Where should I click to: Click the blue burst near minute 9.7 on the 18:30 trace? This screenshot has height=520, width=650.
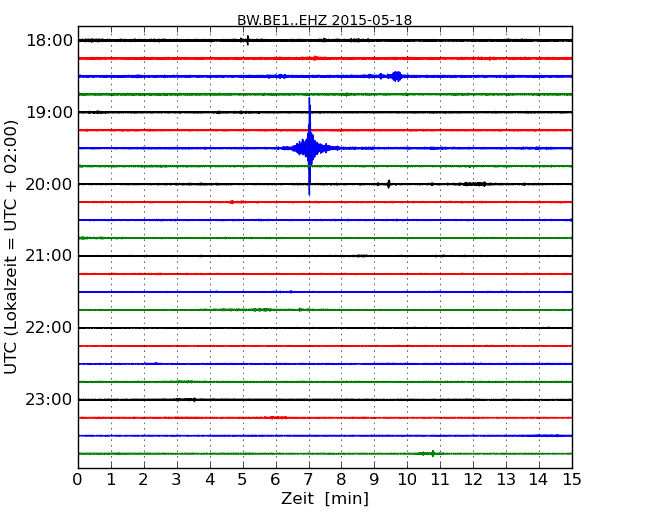(x=397, y=76)
